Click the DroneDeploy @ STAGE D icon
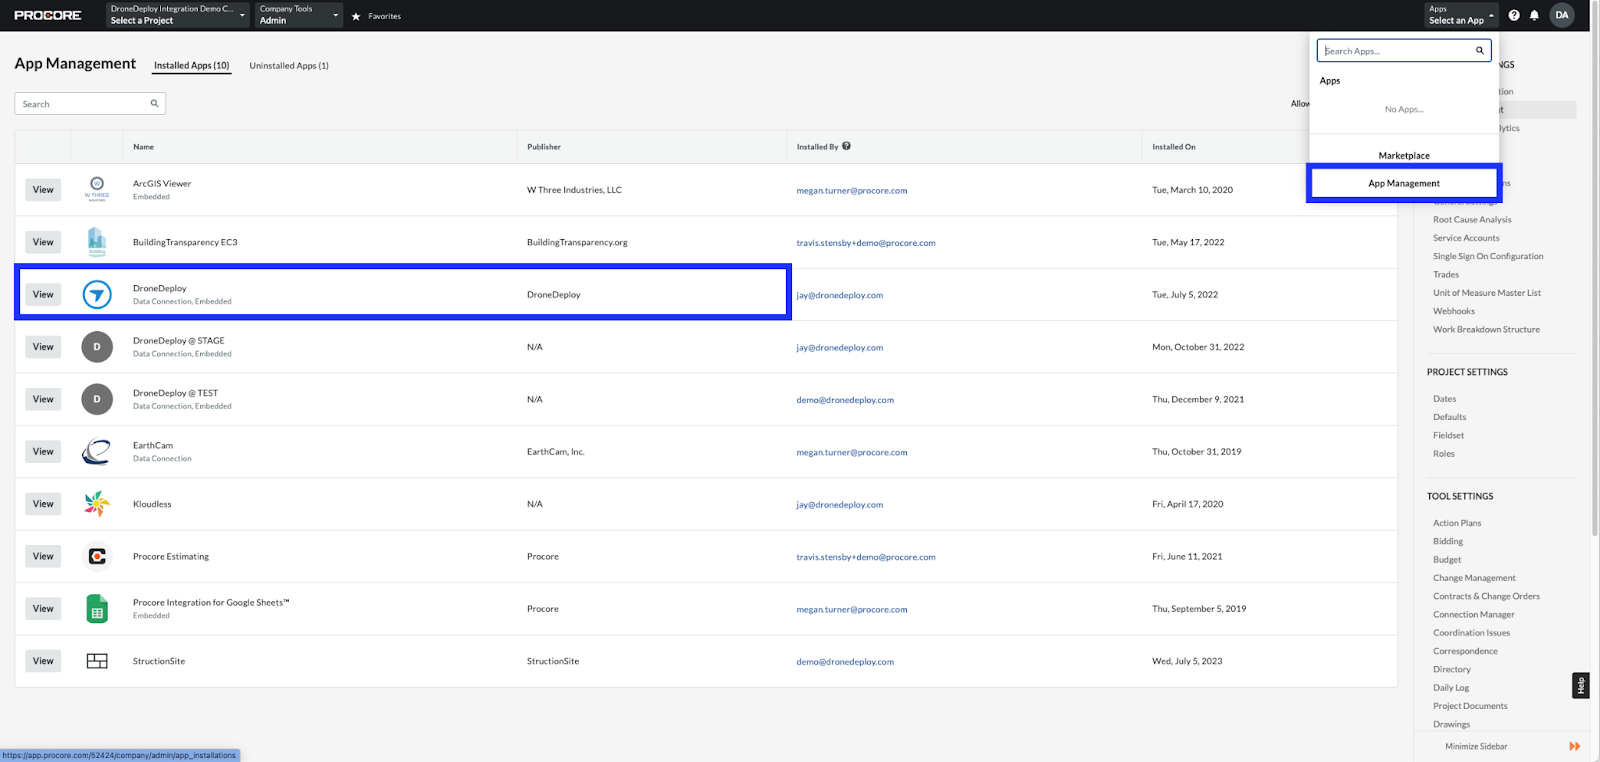Image resolution: width=1600 pixels, height=762 pixels. tap(97, 347)
